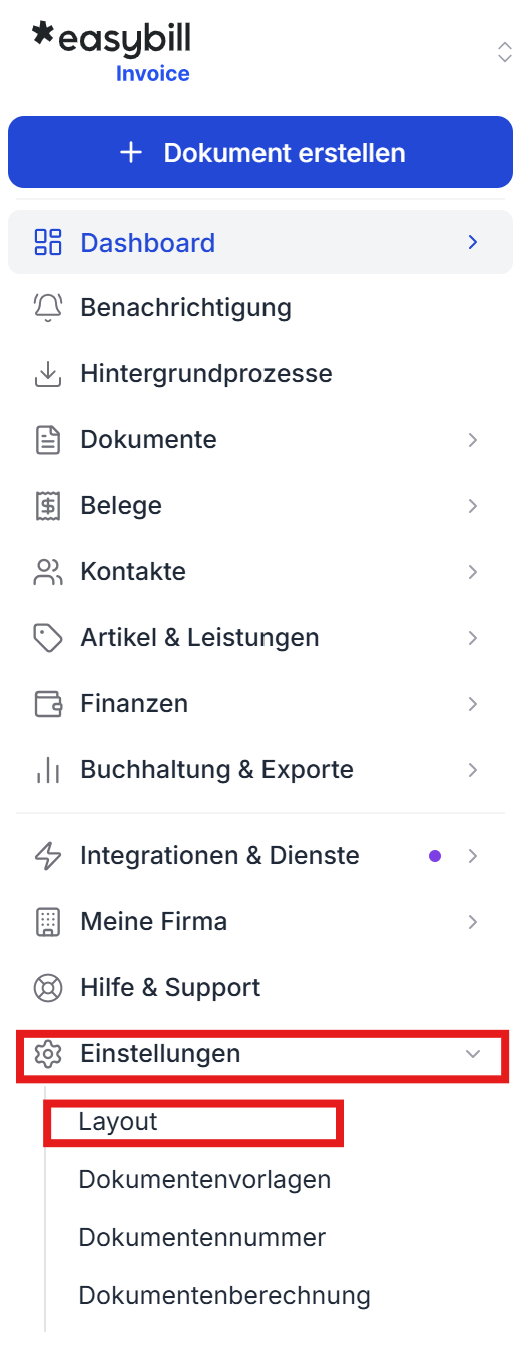
Task: Click the Benachrichtigung bell icon
Action: (x=48, y=307)
